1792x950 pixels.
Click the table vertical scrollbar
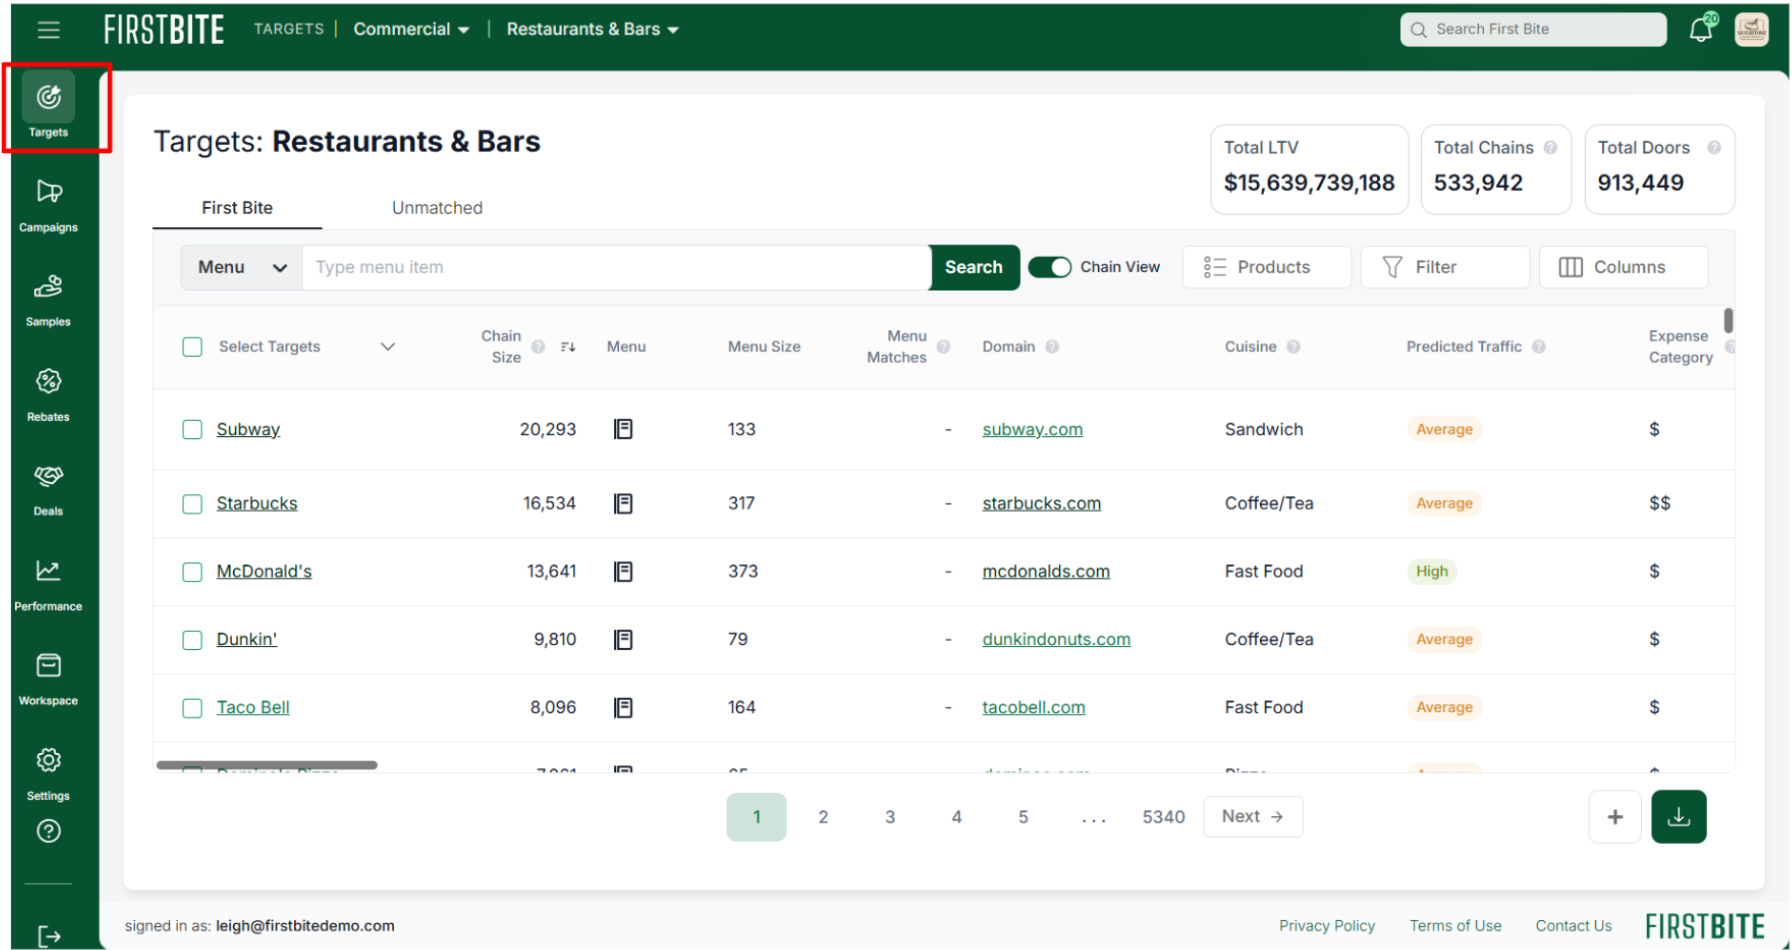[1728, 321]
